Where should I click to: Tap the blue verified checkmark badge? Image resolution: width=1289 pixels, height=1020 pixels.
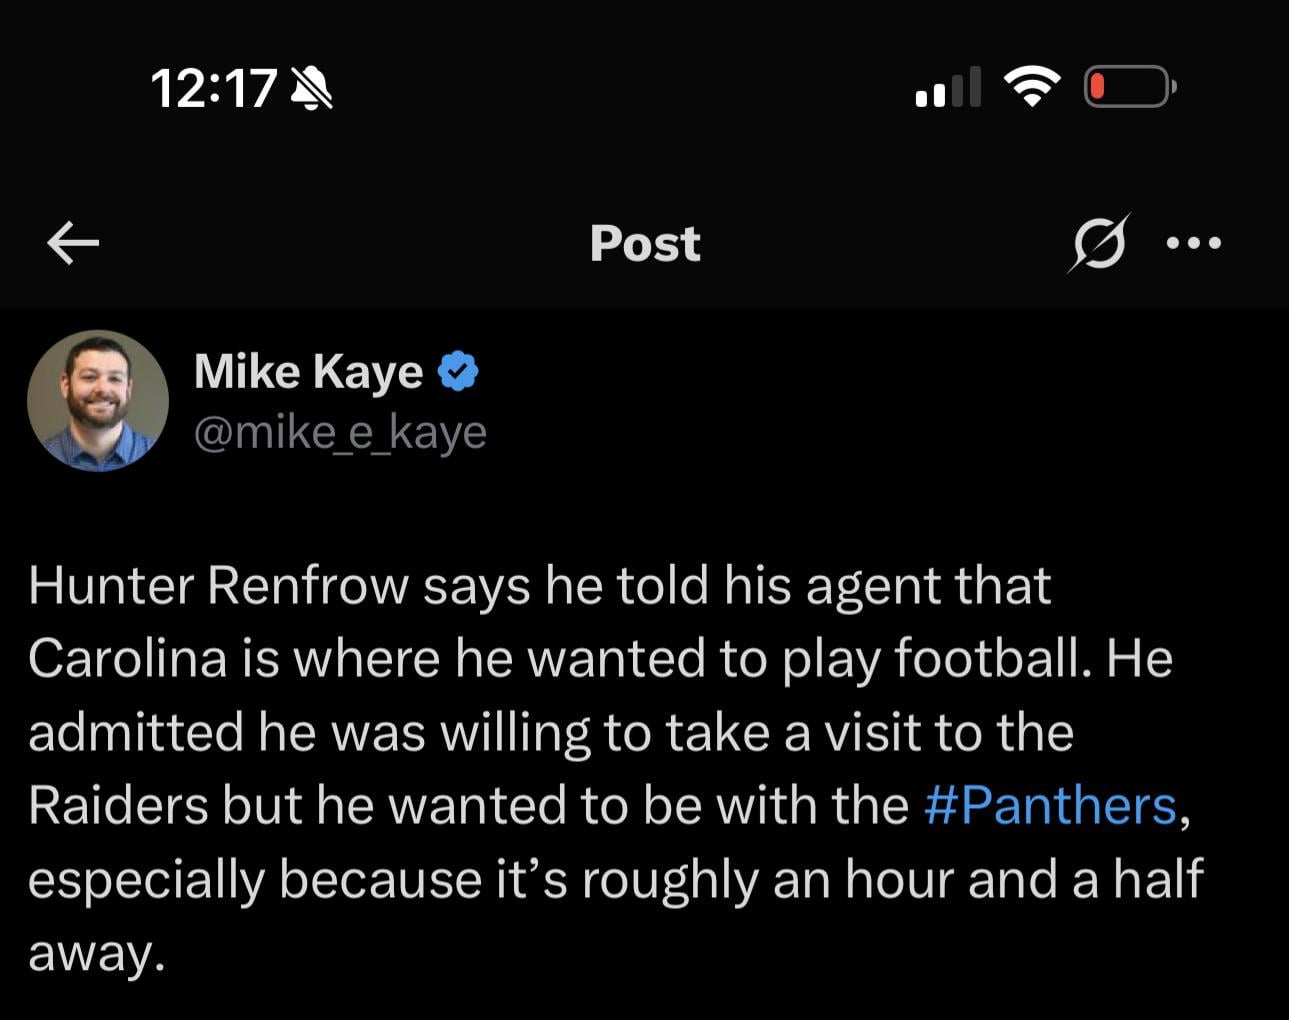tap(459, 369)
